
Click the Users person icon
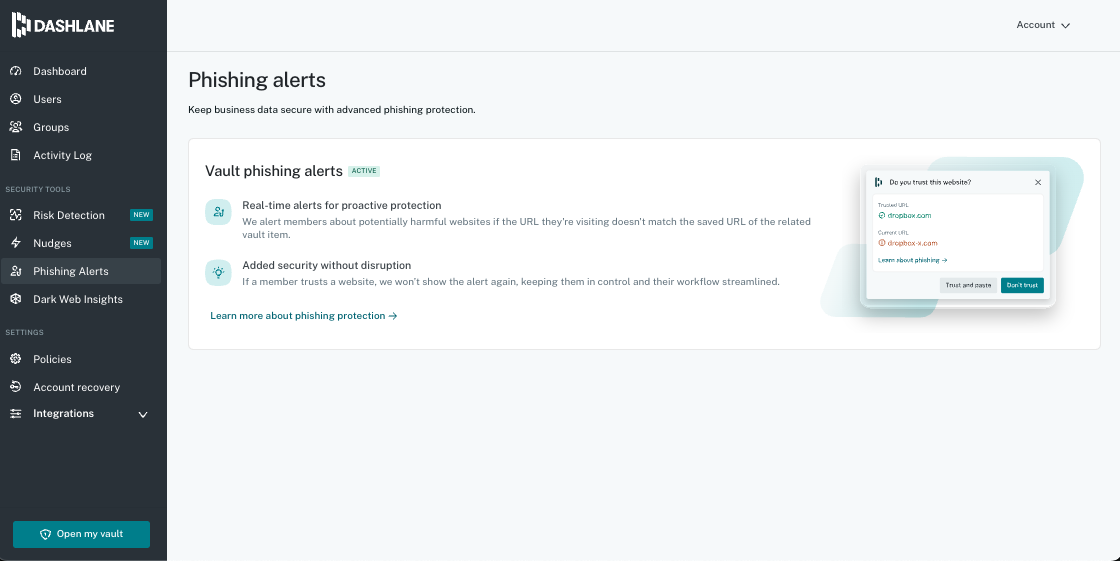coord(16,99)
